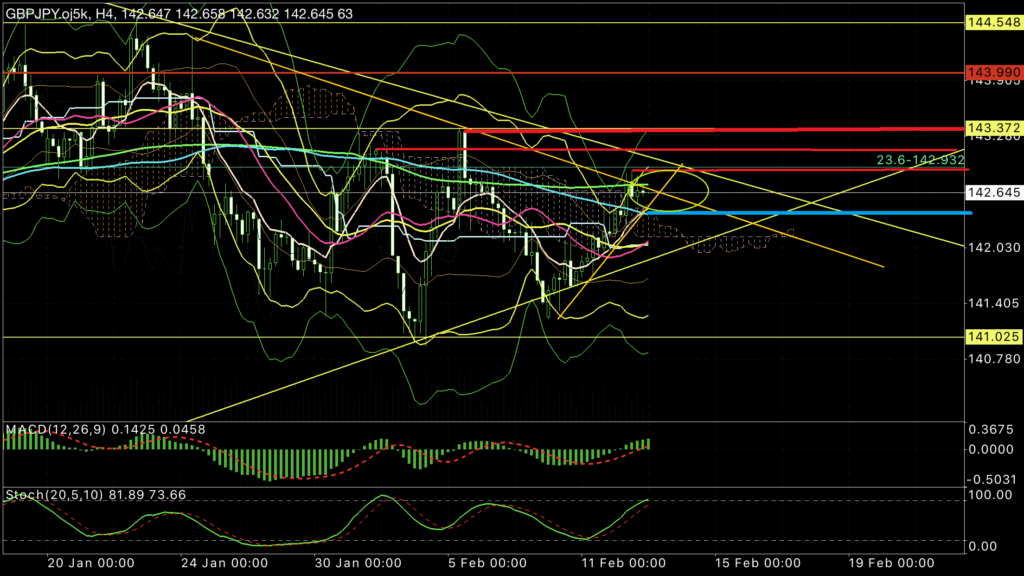Screen dimensions: 1024x576
Task: Click the current price label 142.645
Action: [994, 193]
